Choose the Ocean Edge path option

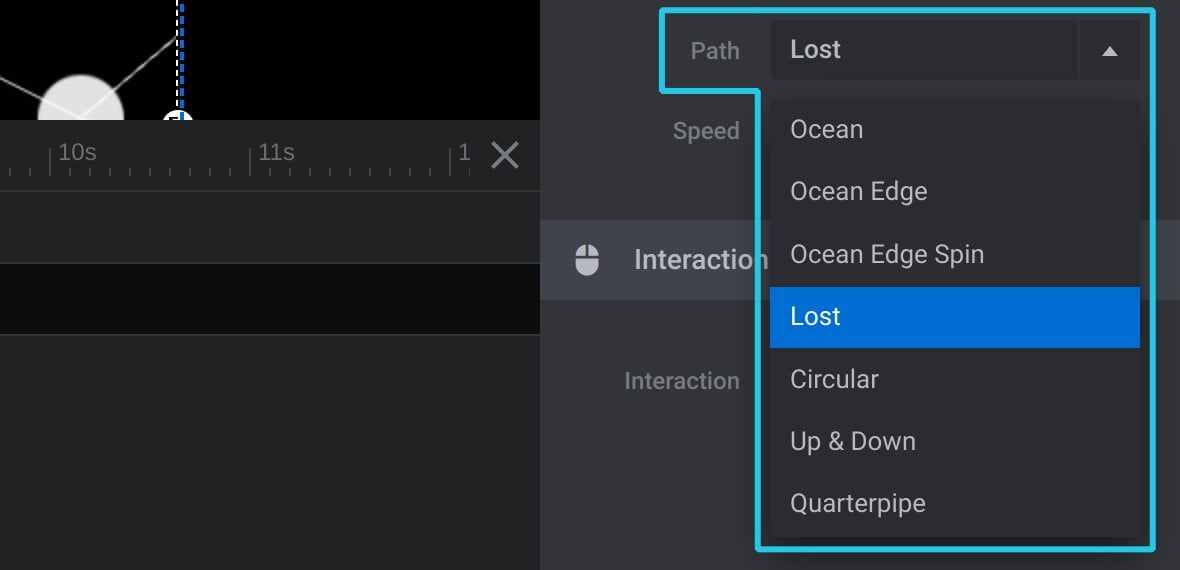point(954,192)
